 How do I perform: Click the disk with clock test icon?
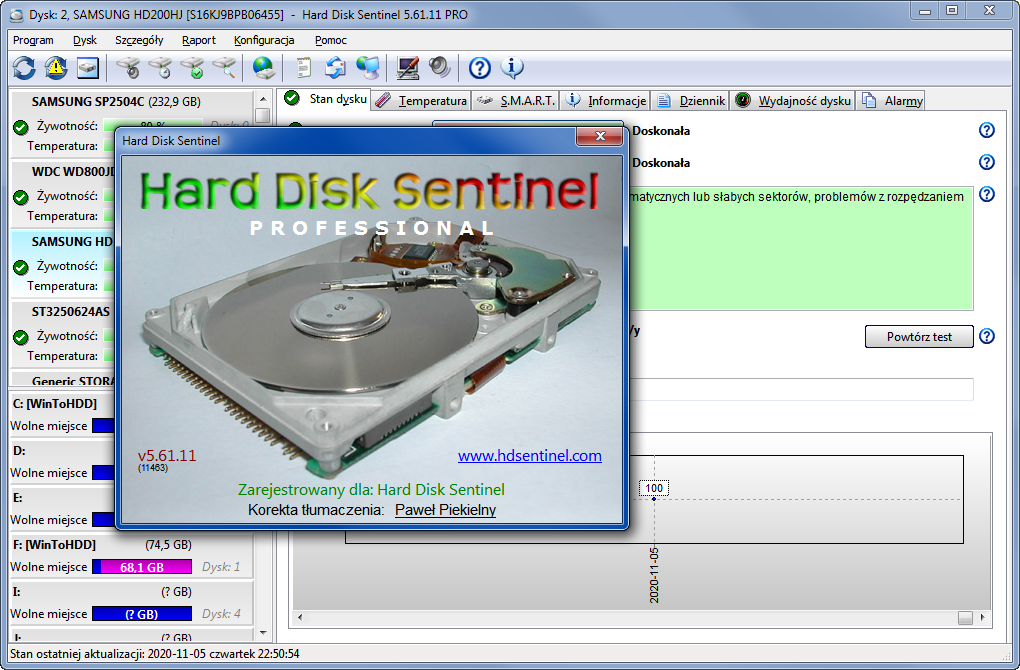[x=160, y=68]
